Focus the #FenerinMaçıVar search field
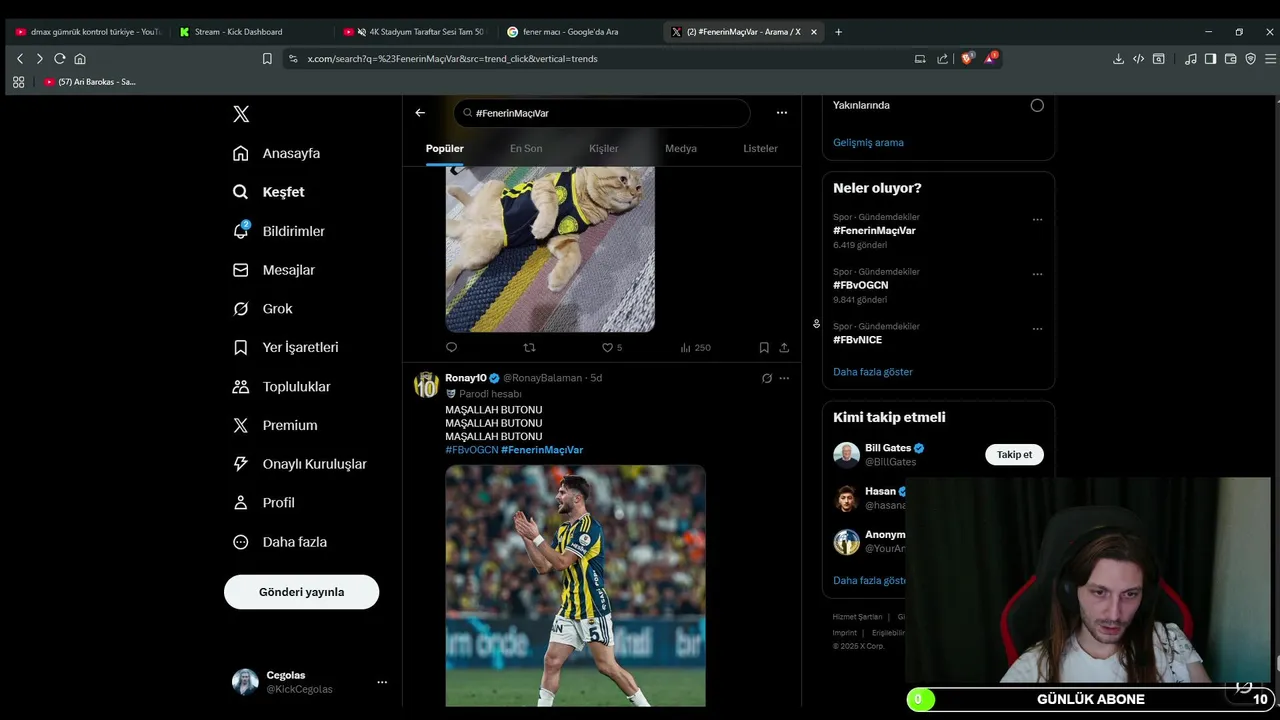This screenshot has width=1280, height=720. [x=601, y=113]
